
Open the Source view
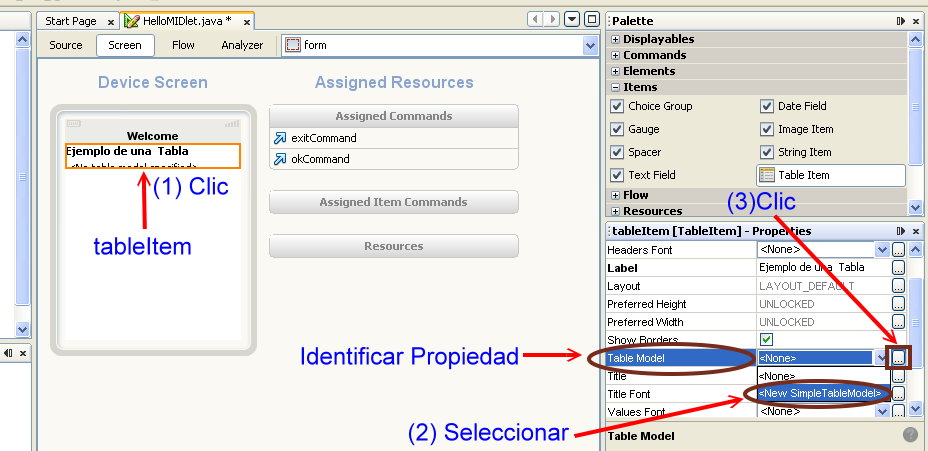66,45
